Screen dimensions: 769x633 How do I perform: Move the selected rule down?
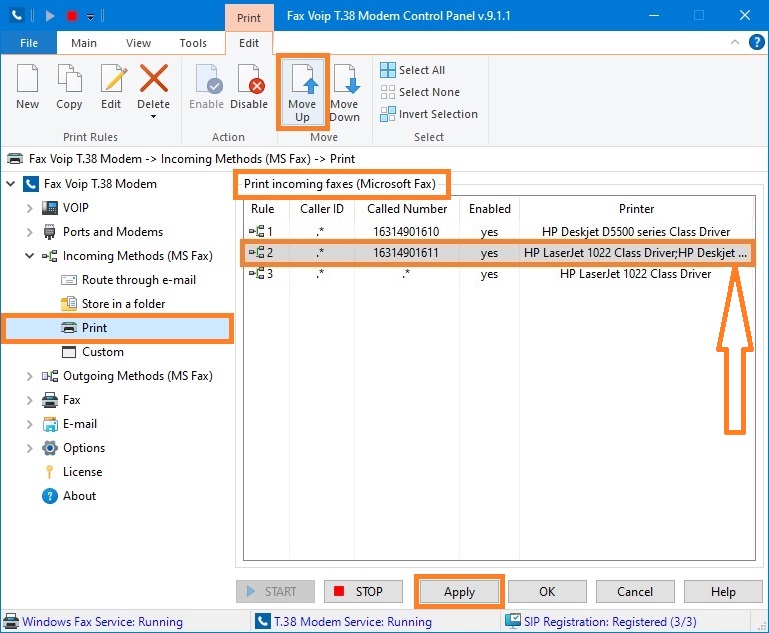click(345, 93)
